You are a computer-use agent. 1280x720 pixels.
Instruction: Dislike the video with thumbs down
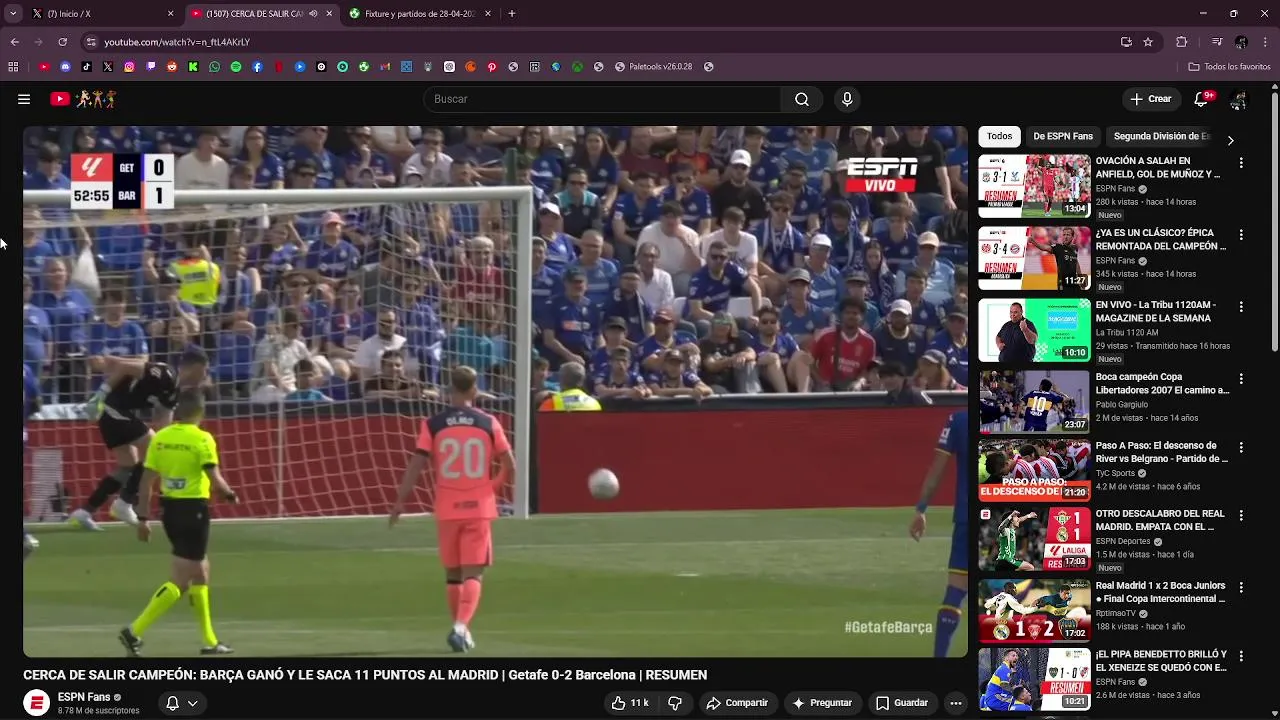675,703
